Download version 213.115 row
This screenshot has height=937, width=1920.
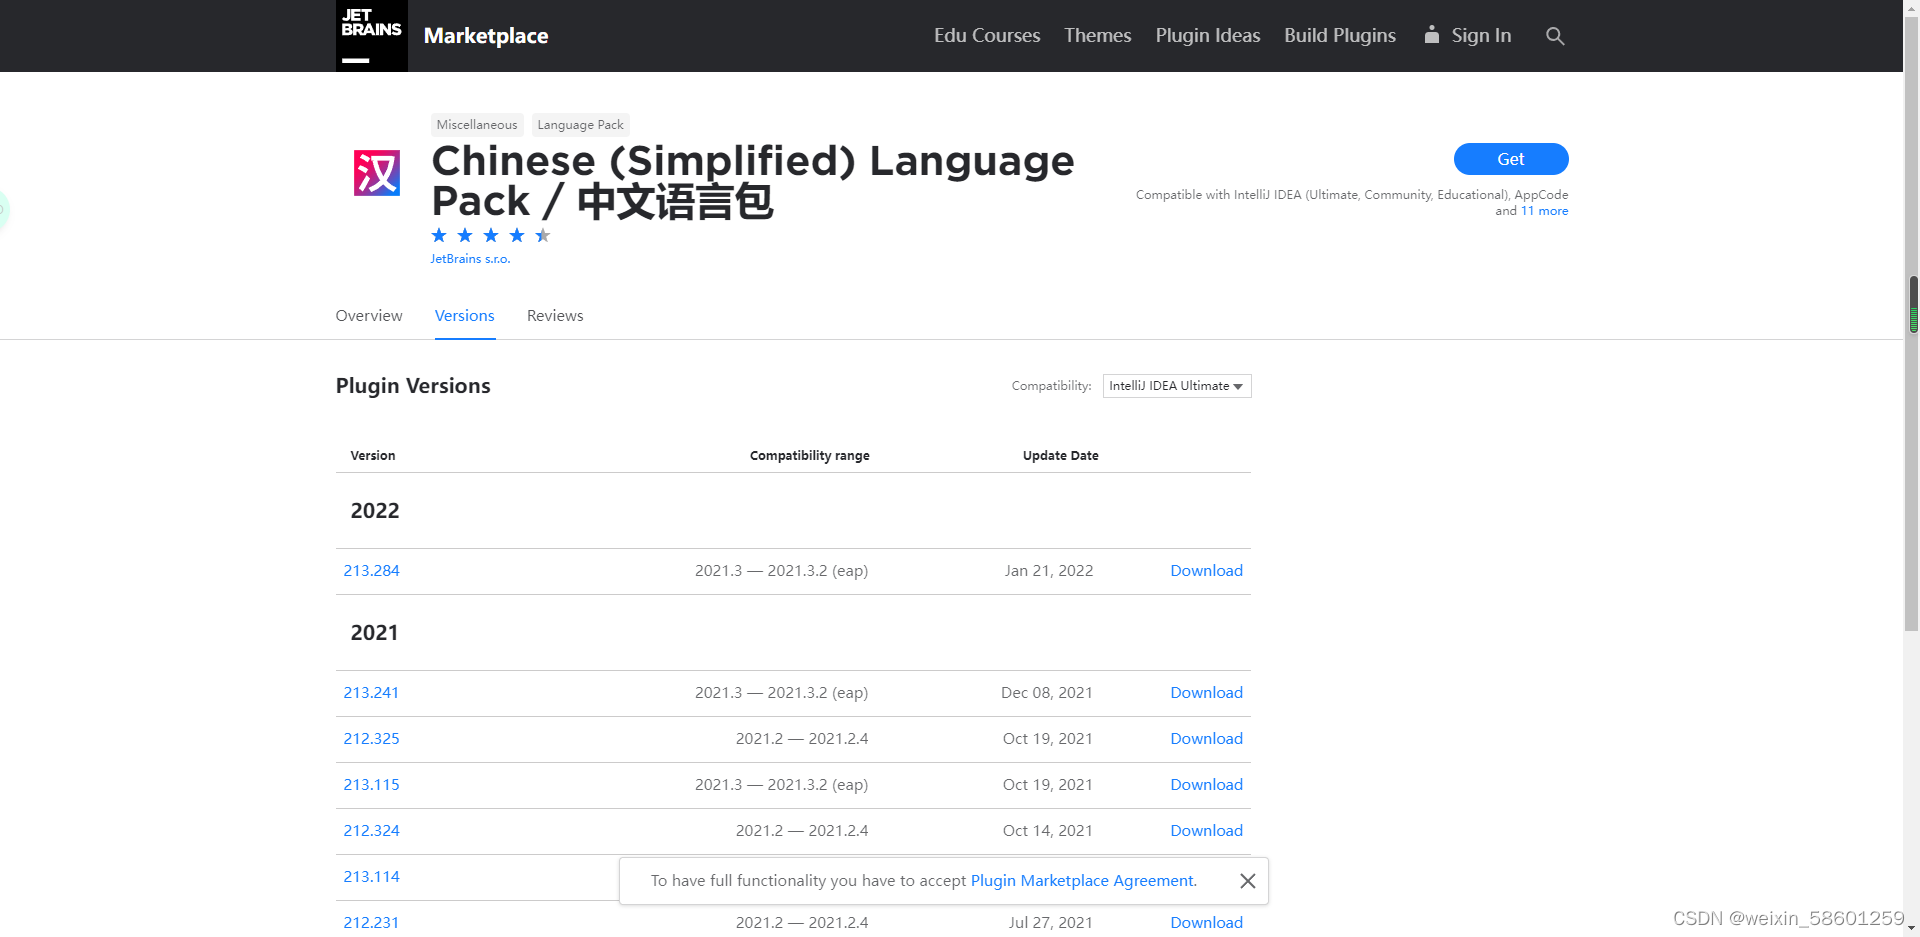coord(1207,785)
